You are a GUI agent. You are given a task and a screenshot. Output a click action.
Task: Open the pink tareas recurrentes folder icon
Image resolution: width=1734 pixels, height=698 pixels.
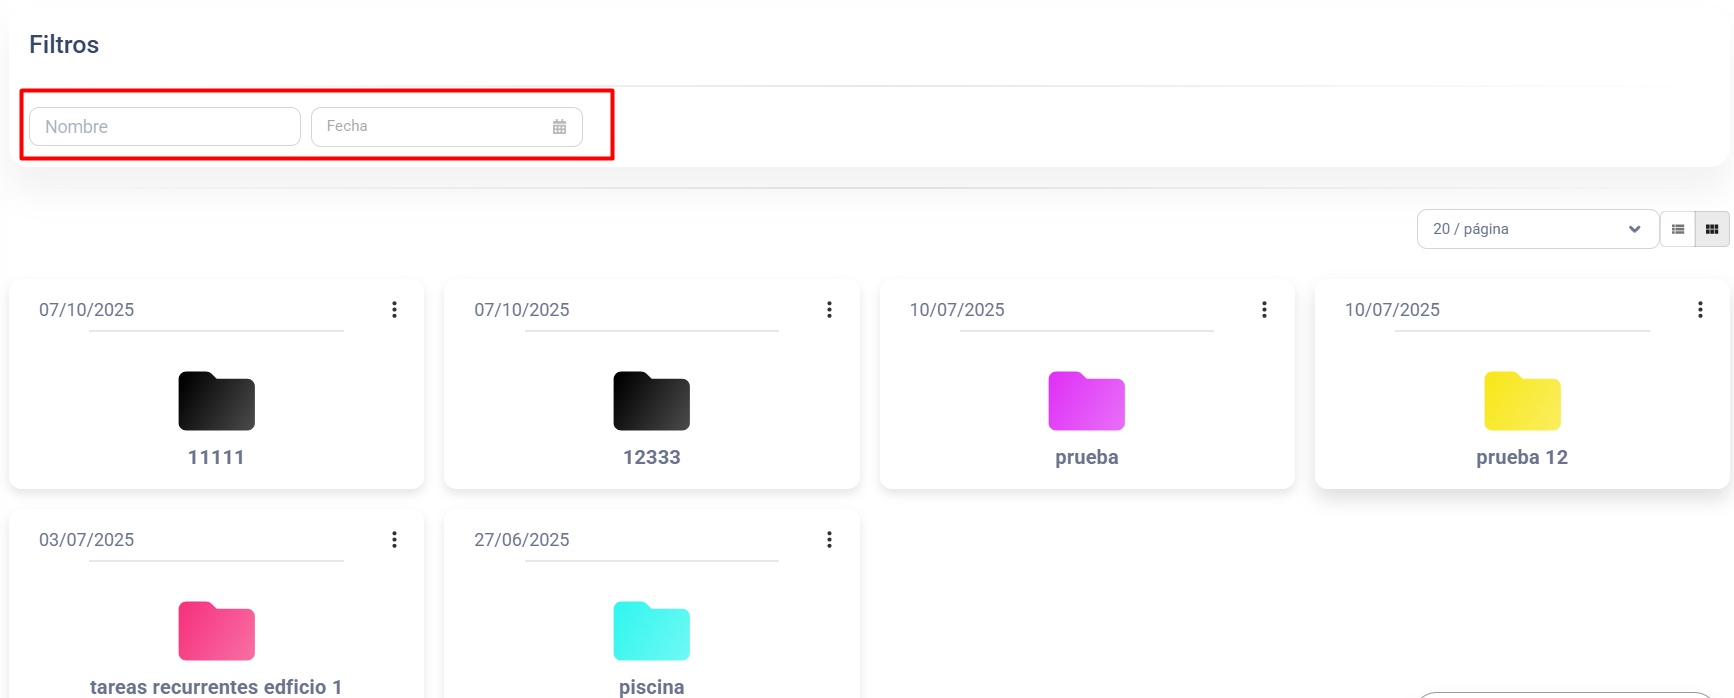click(216, 631)
